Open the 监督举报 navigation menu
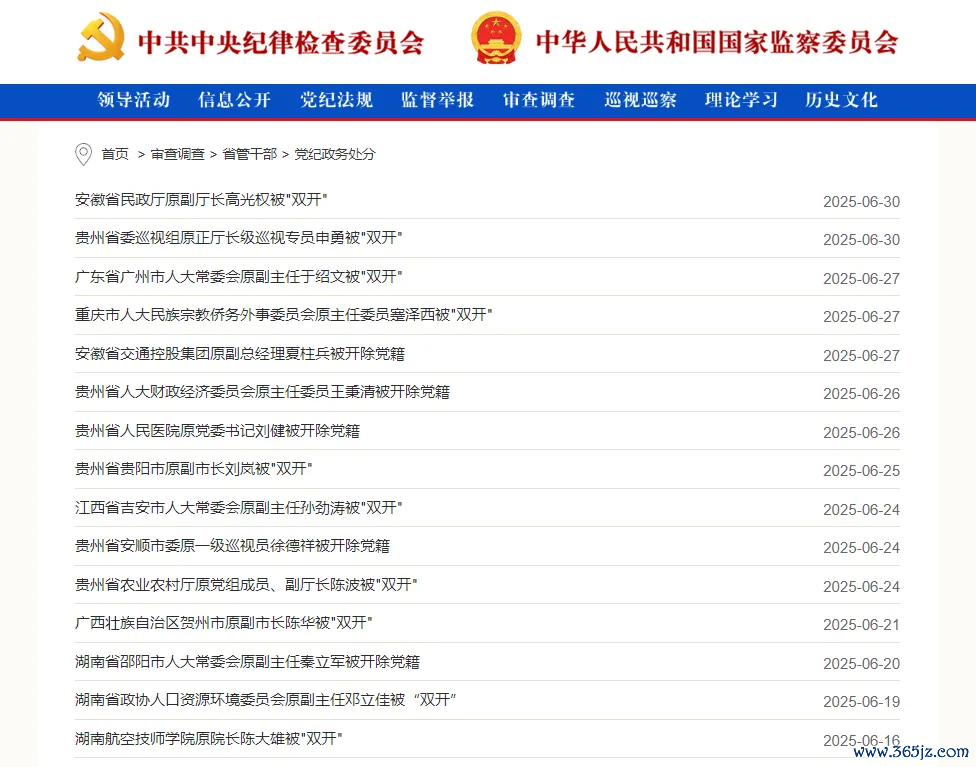This screenshot has height=767, width=976. tap(438, 100)
